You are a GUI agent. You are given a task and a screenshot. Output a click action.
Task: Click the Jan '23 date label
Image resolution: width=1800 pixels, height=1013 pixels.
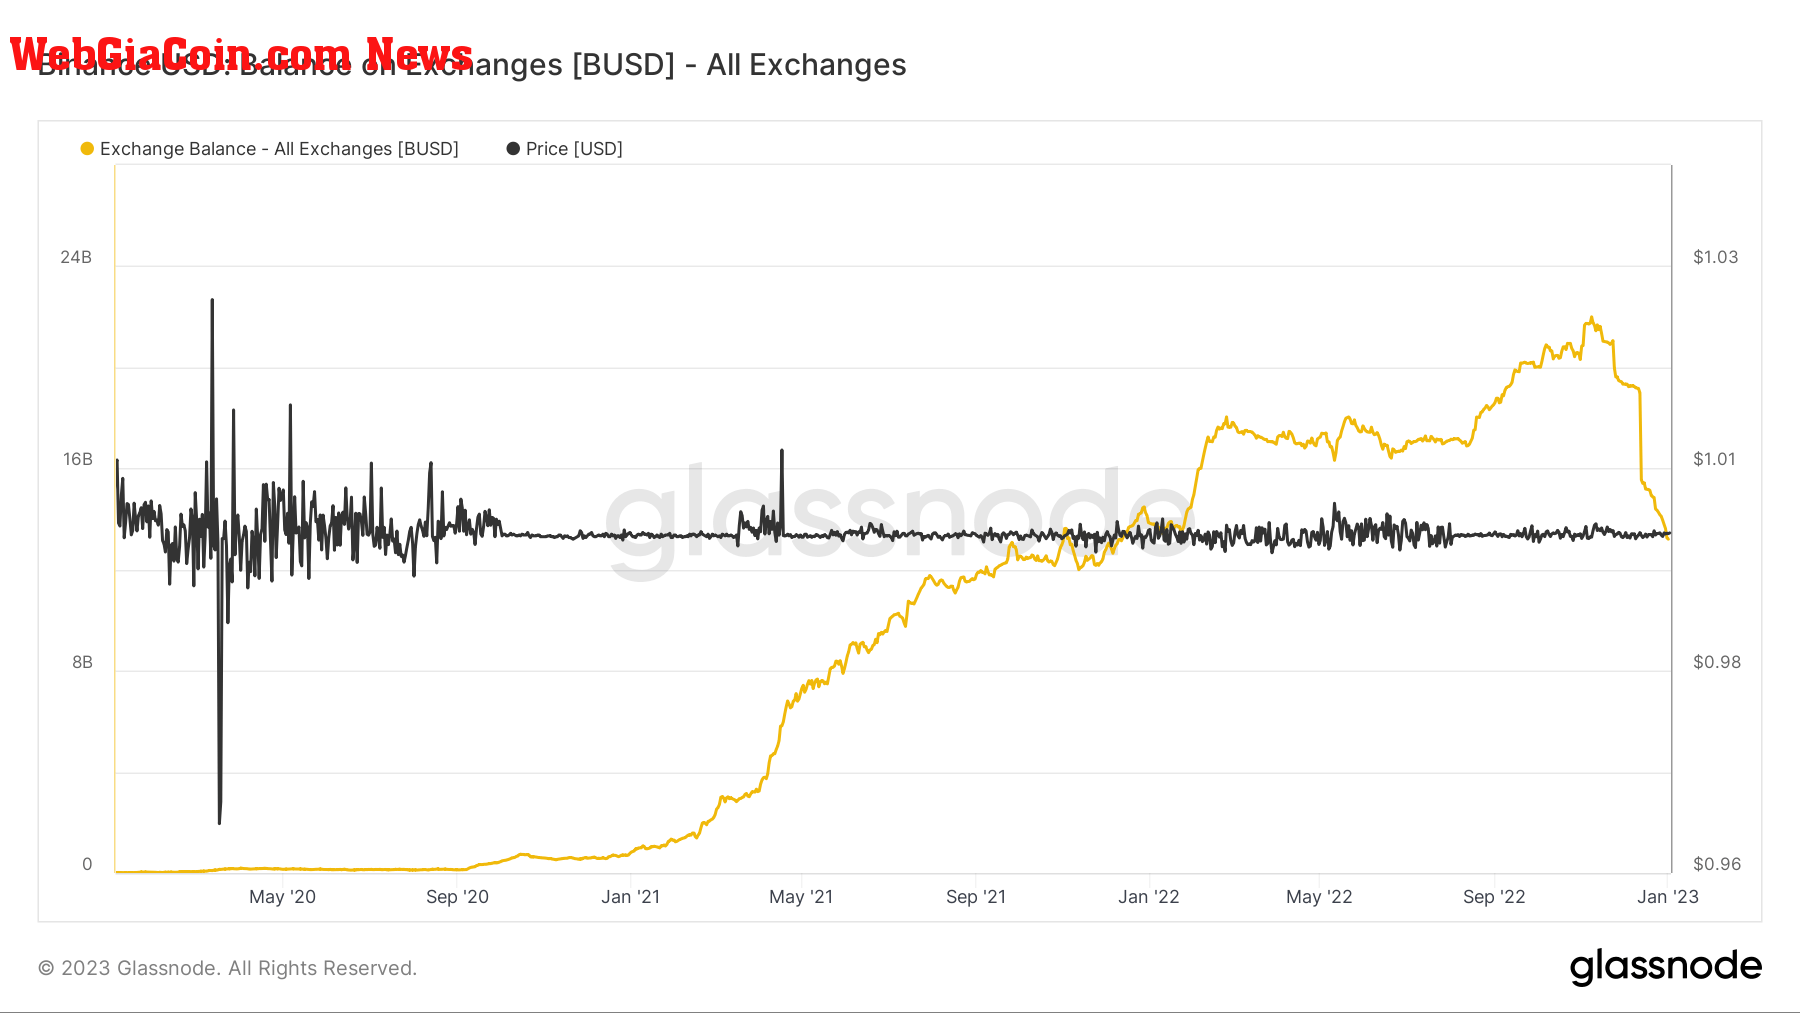point(1667,897)
